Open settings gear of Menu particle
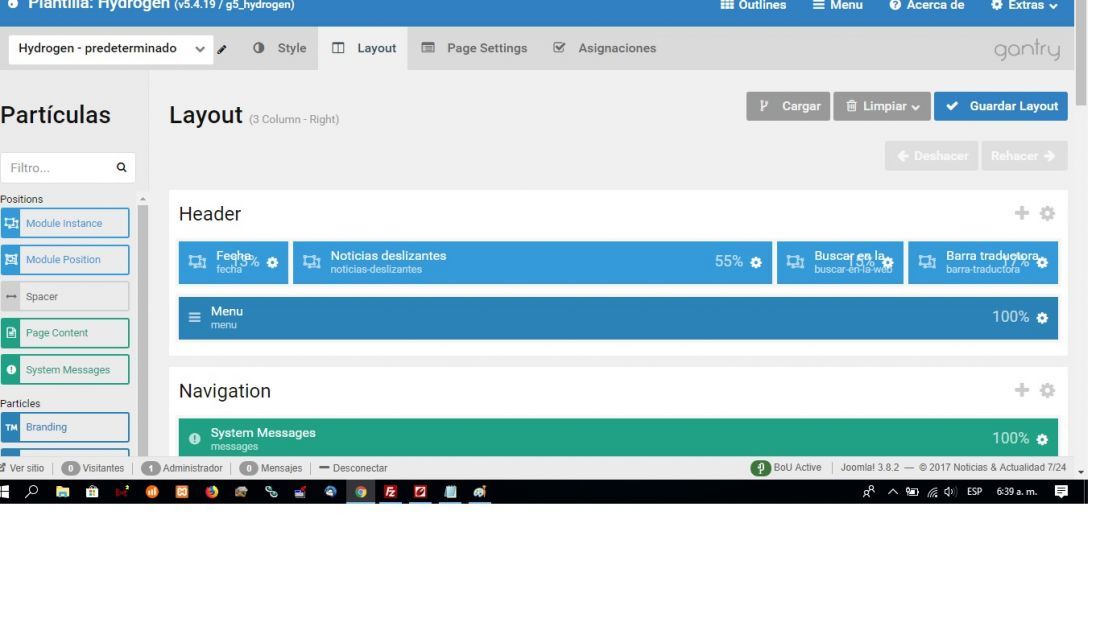The height and width of the screenshot is (618, 1100). point(1042,318)
